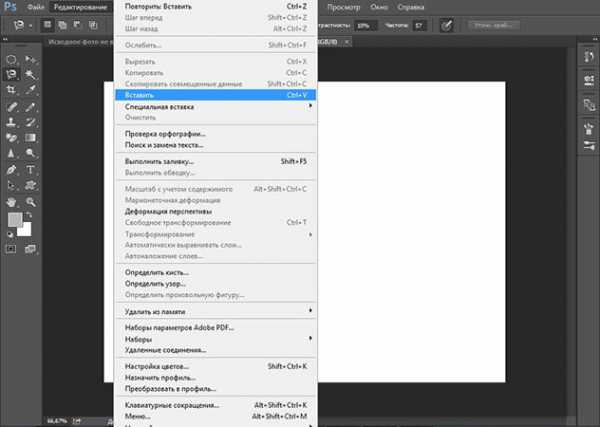The image size is (600, 427).
Task: Click the foreground color swatch
Action: click(x=15, y=220)
